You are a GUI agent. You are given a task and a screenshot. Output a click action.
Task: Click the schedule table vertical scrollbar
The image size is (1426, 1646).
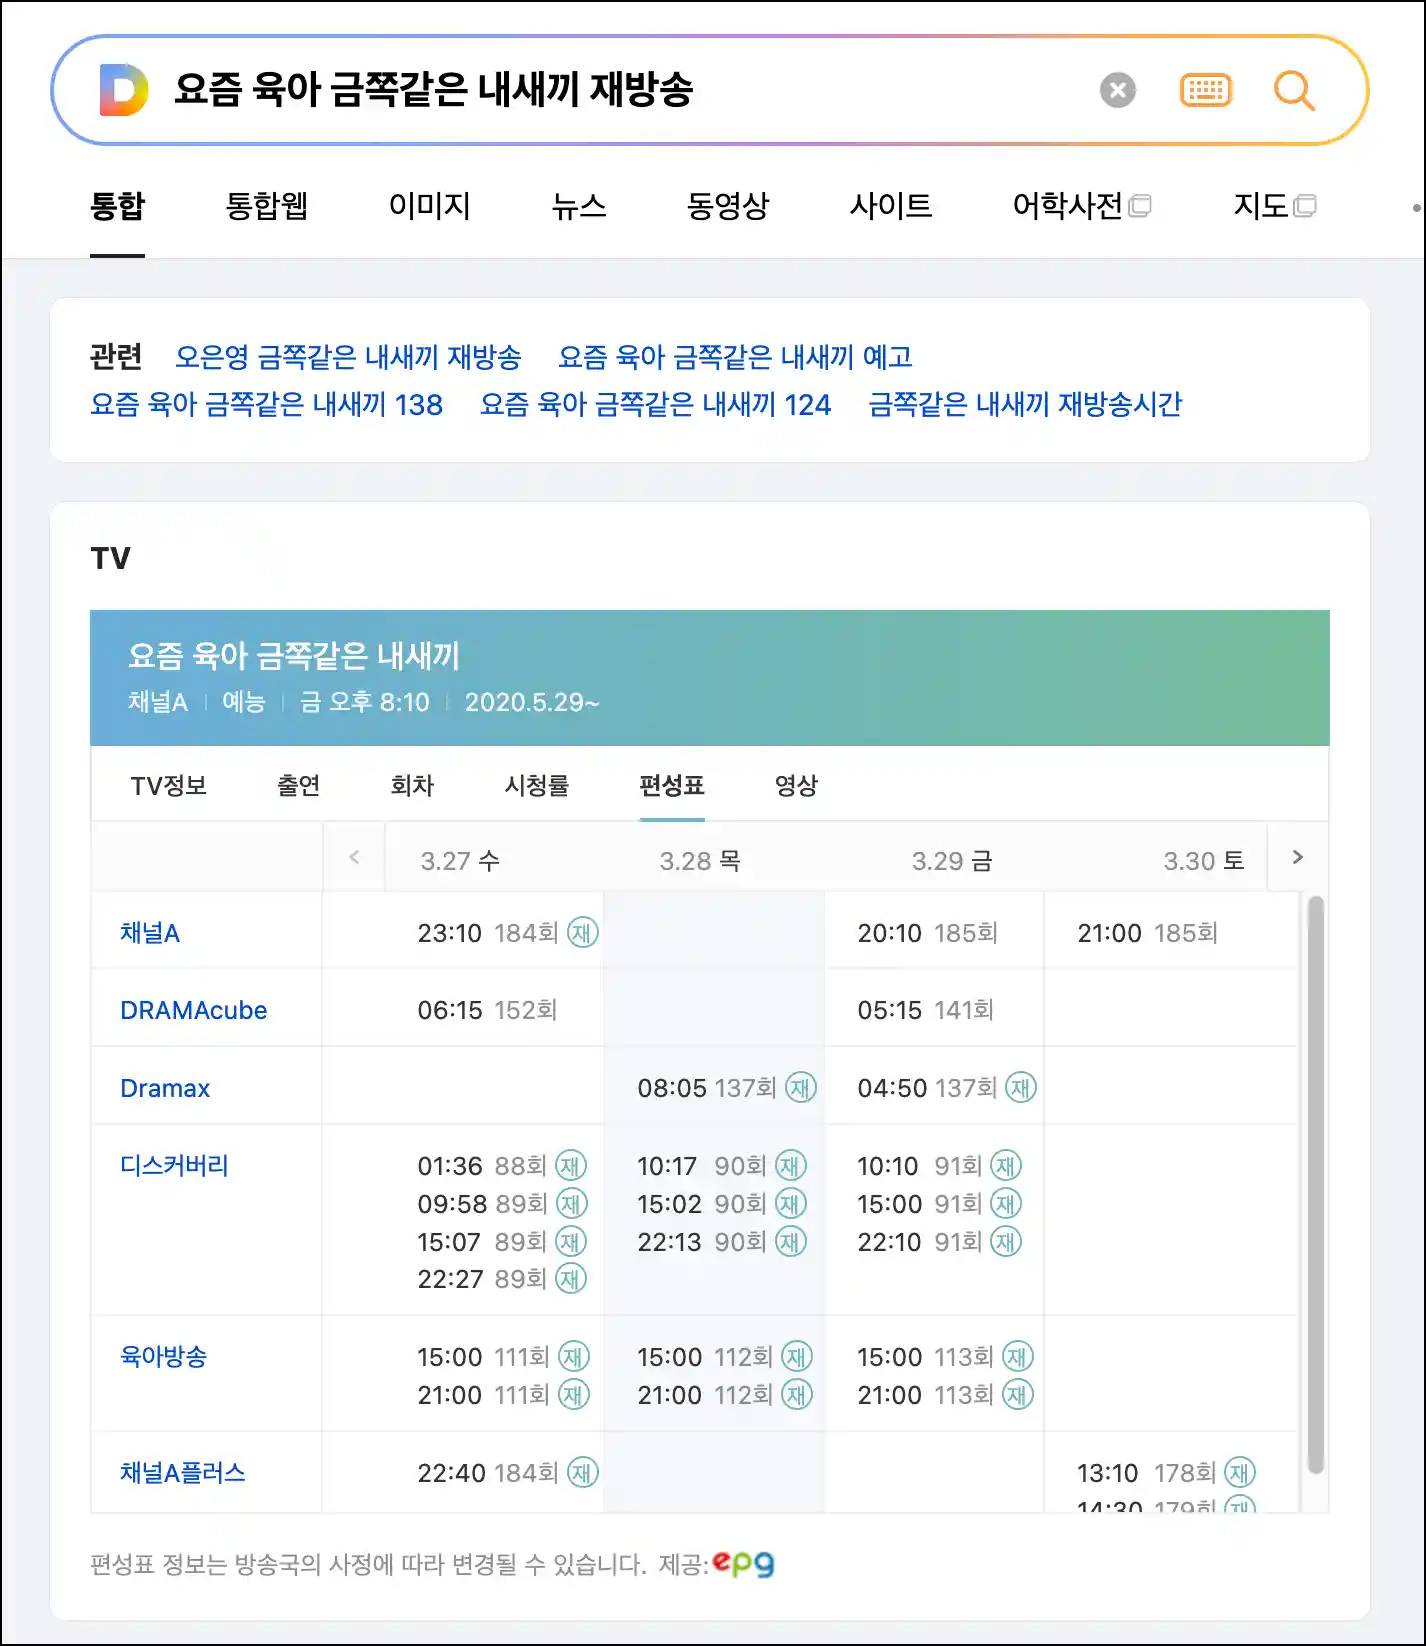(x=1316, y=1185)
